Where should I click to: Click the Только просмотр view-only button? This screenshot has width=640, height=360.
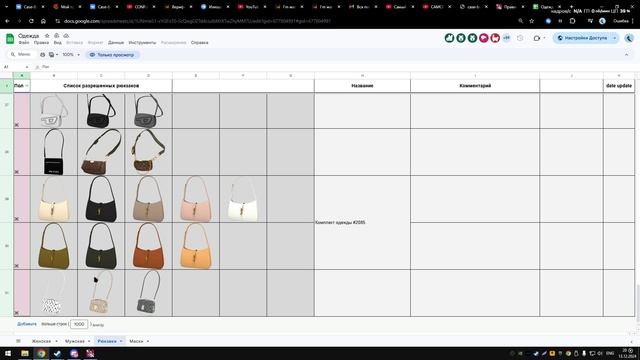pos(112,55)
